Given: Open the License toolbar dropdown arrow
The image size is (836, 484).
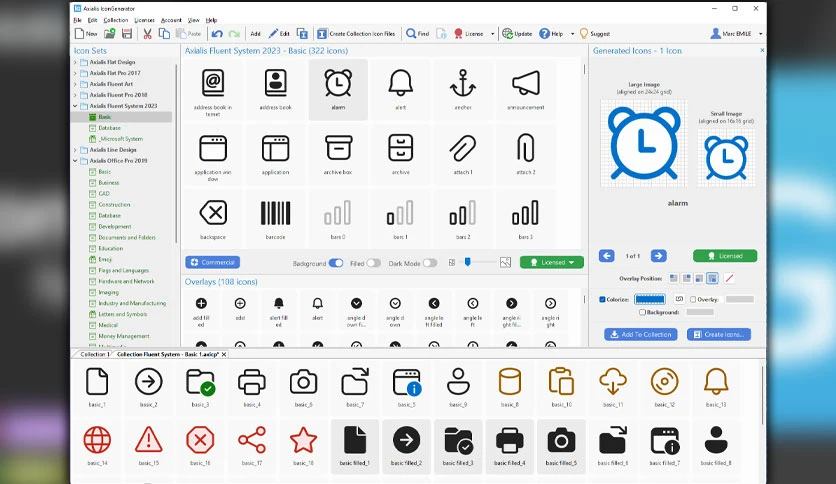Looking at the screenshot, I should point(493,34).
